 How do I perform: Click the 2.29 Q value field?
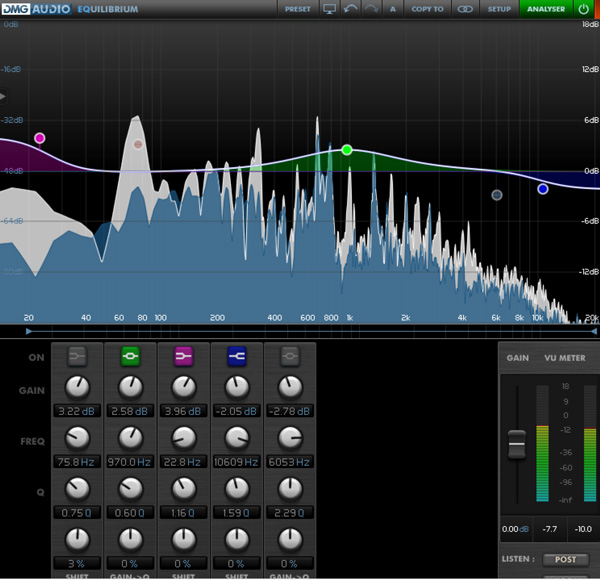[290, 513]
